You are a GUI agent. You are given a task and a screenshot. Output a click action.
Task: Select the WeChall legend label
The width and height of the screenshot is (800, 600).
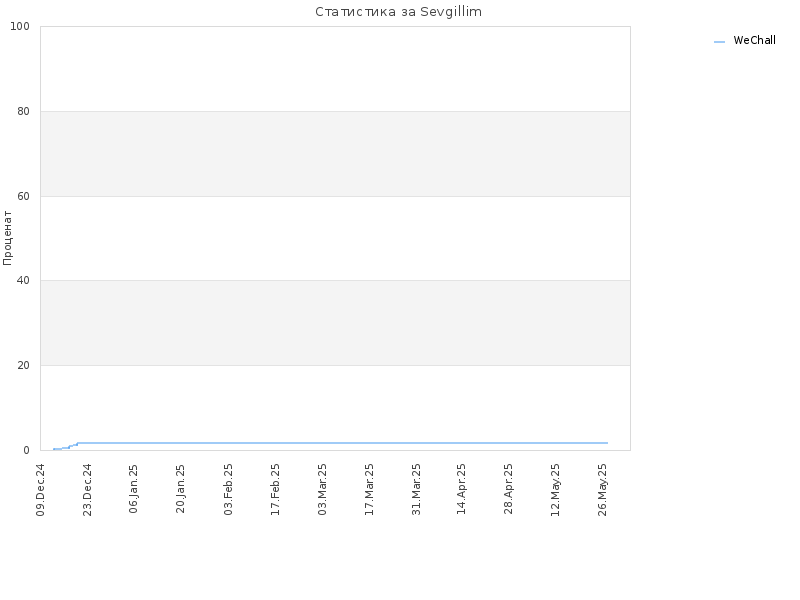pos(754,40)
